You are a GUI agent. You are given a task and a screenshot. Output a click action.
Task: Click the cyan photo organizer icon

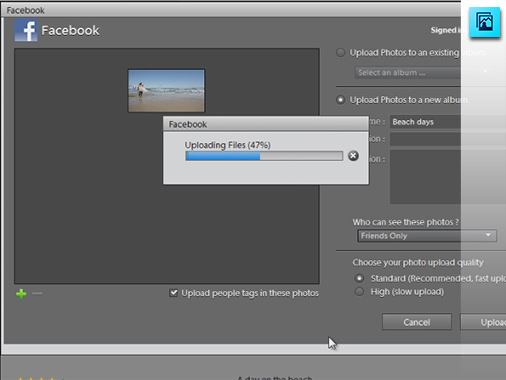484,22
